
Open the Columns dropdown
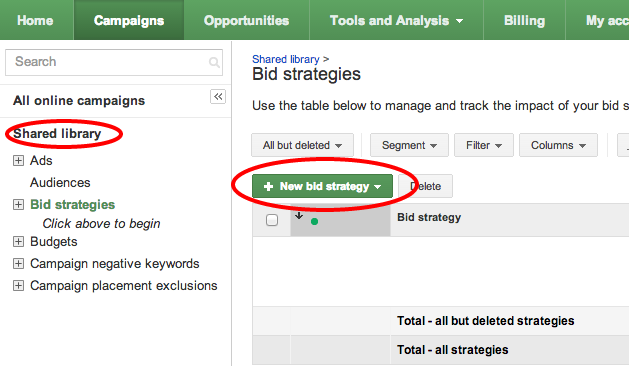tap(558, 145)
